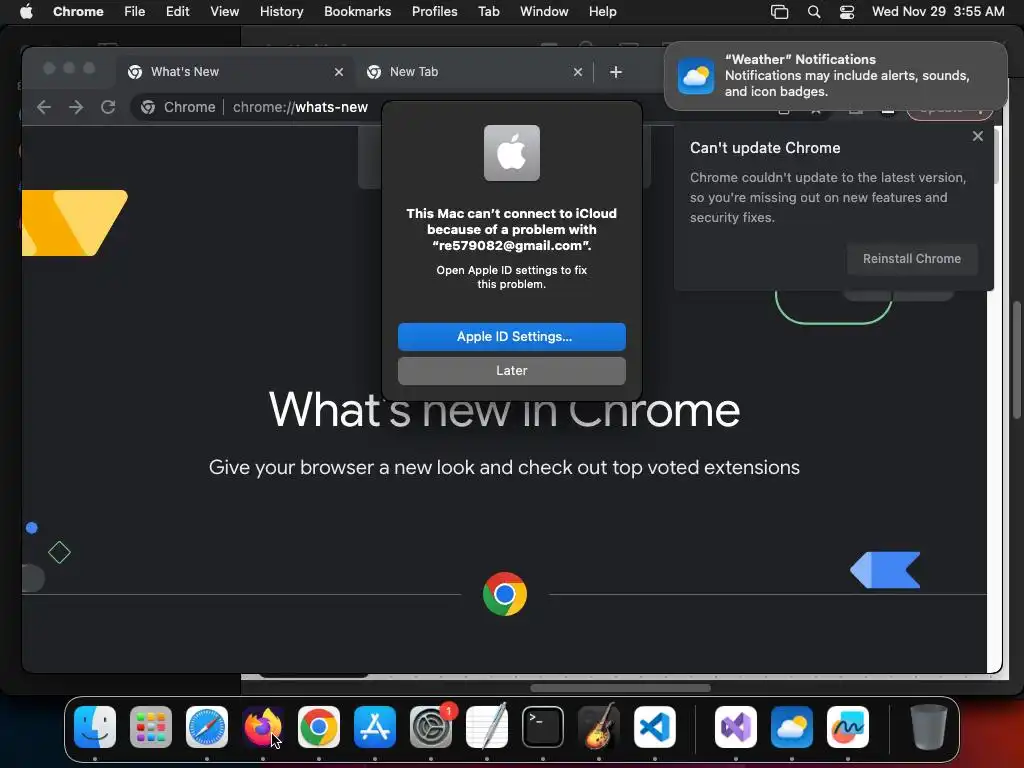Viewport: 1024px width, 768px height.
Task: Dismiss the Can't update Chrome popup
Action: (x=978, y=136)
